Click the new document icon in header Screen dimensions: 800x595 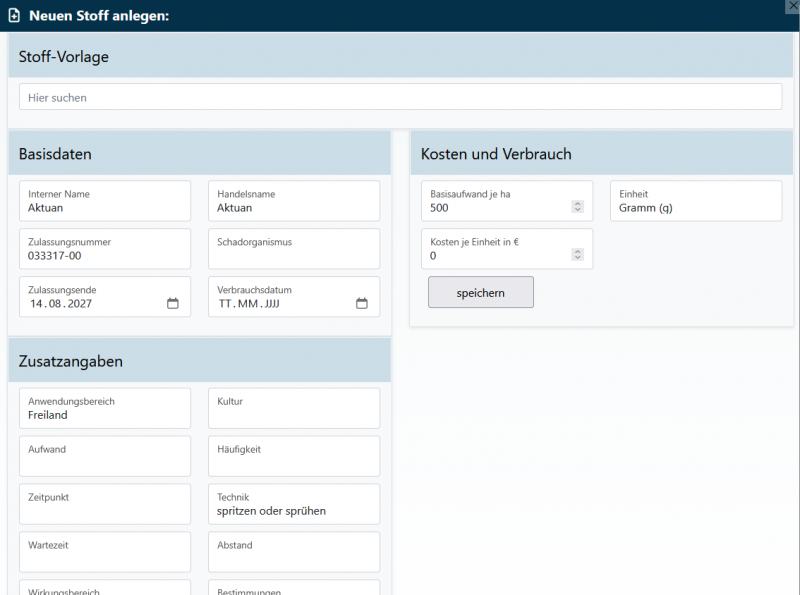(x=14, y=16)
